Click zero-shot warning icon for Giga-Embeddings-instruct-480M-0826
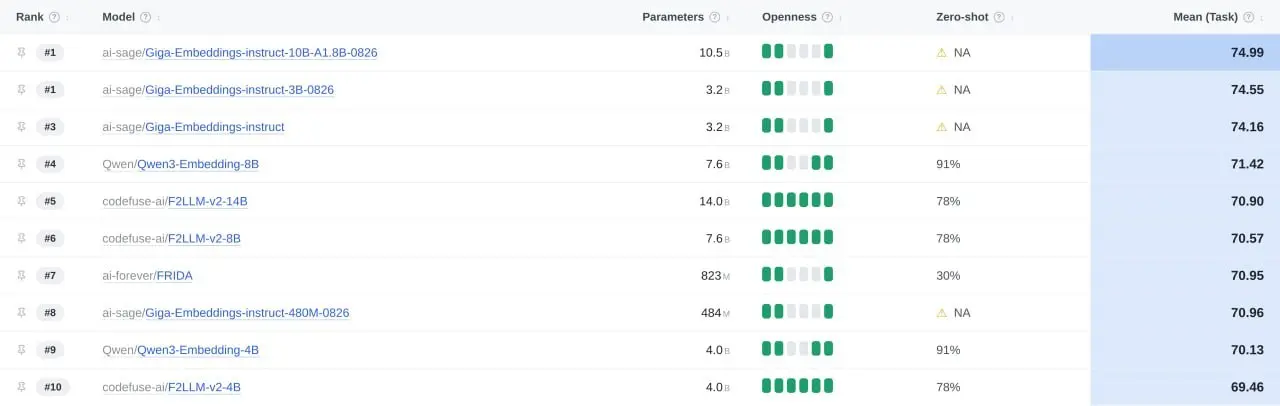Viewport: 1280px width, 406px height. click(x=941, y=313)
